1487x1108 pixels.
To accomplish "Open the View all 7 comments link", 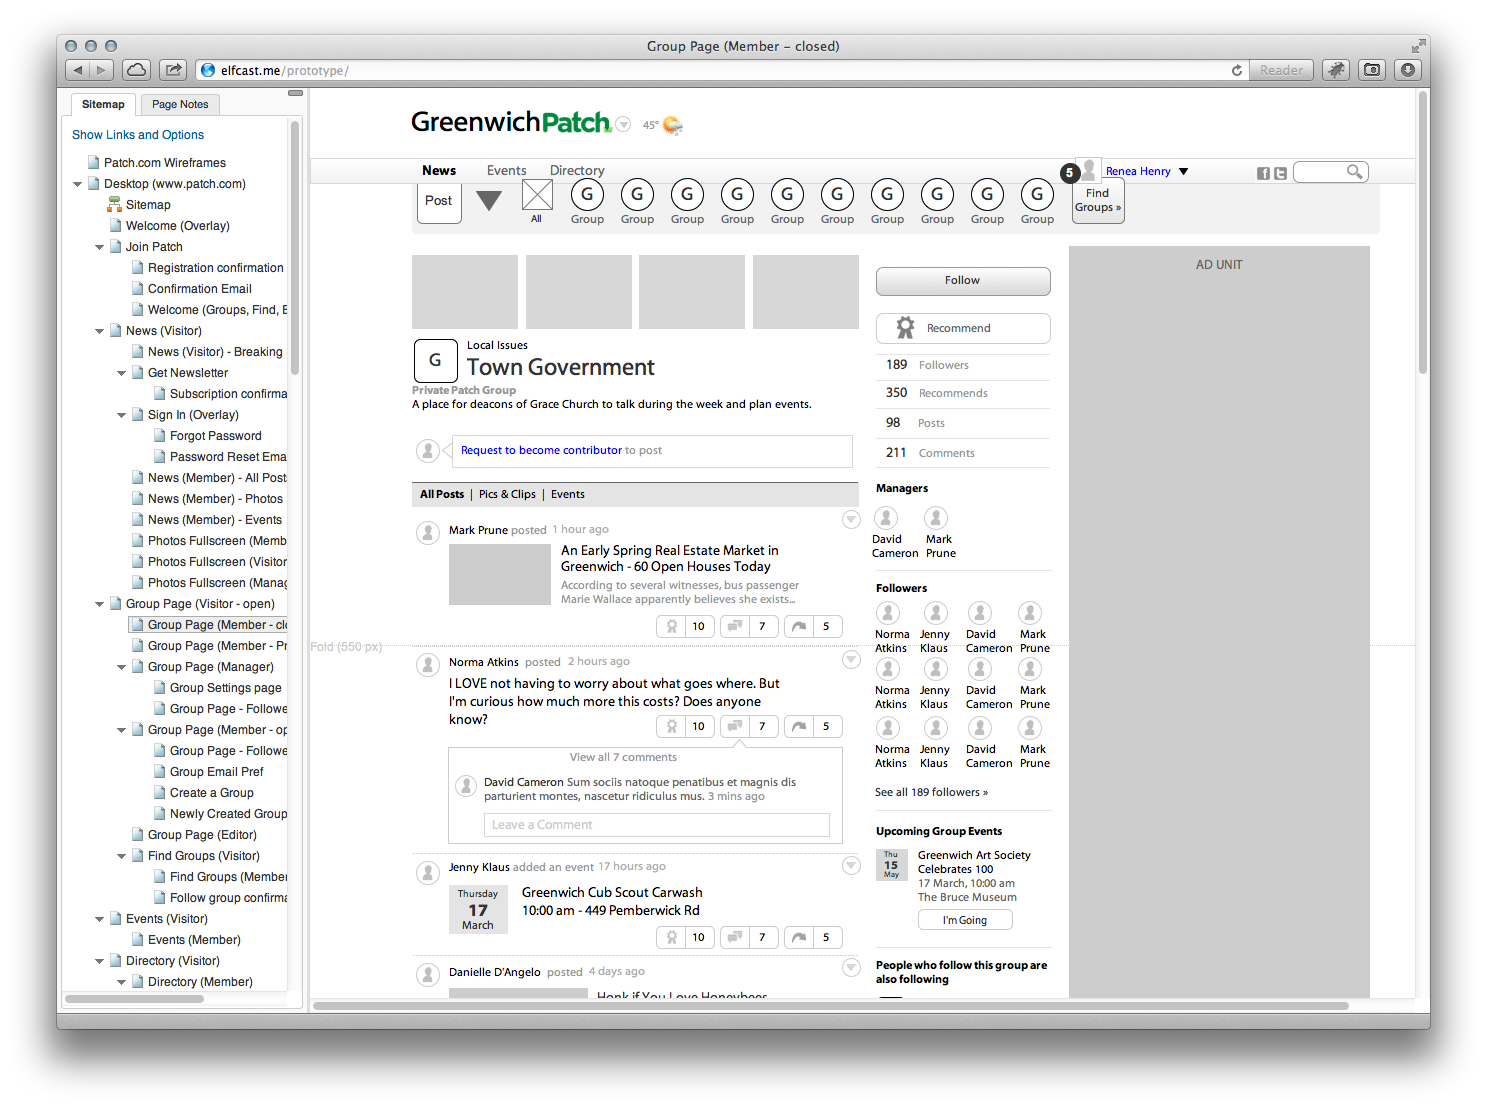I will click(623, 757).
